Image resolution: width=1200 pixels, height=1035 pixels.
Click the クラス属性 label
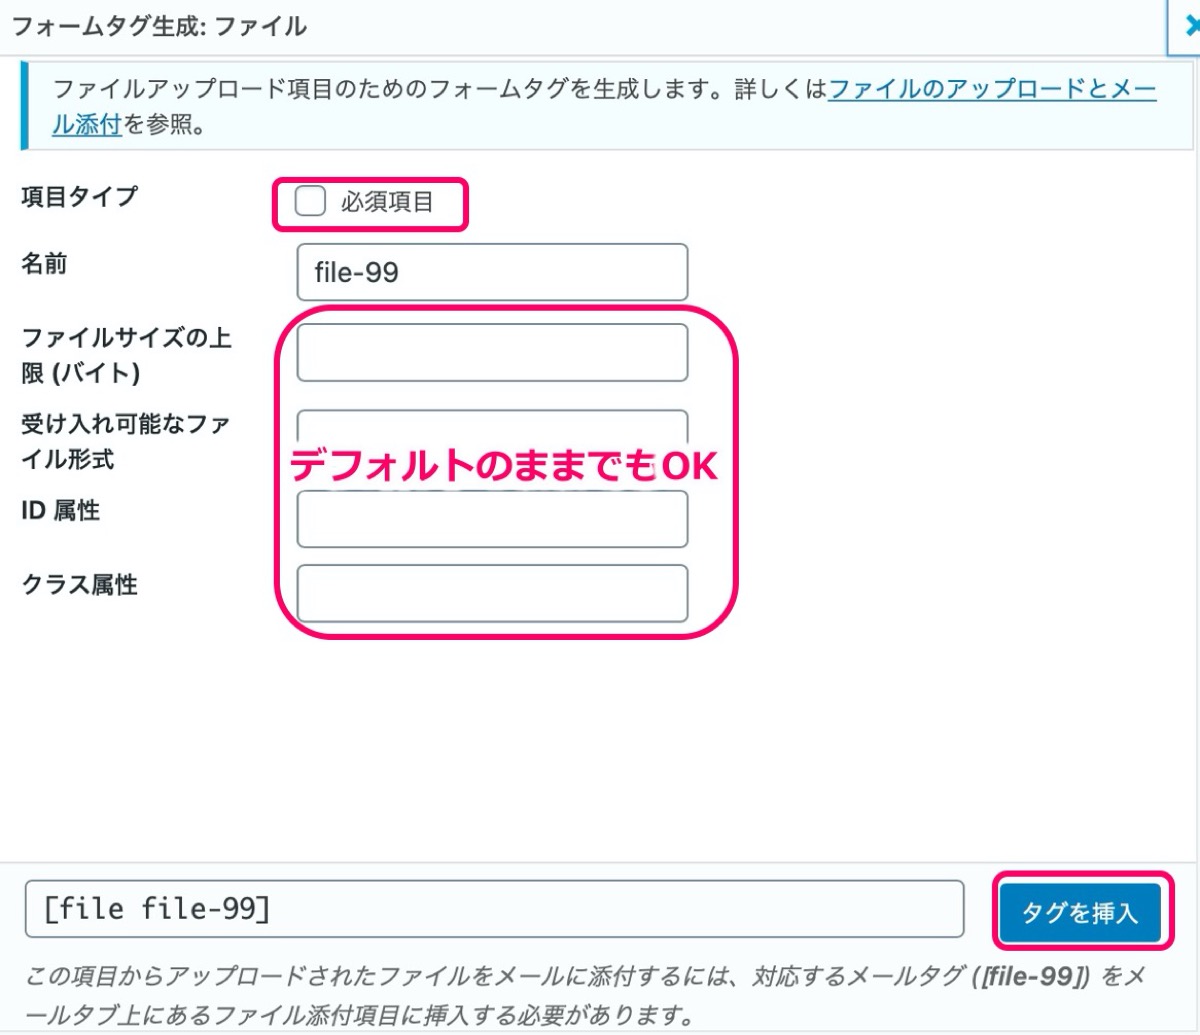(79, 586)
